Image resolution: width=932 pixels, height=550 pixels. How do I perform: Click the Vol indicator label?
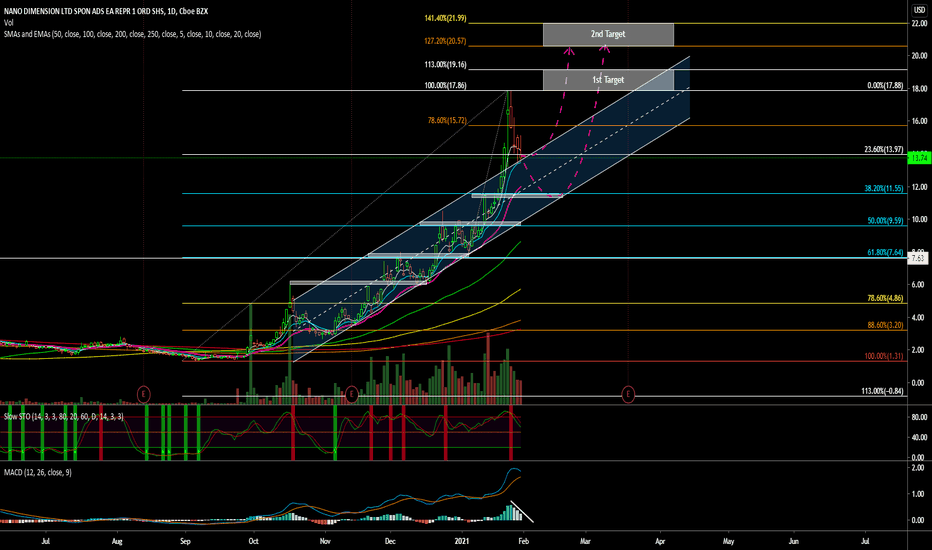8,23
